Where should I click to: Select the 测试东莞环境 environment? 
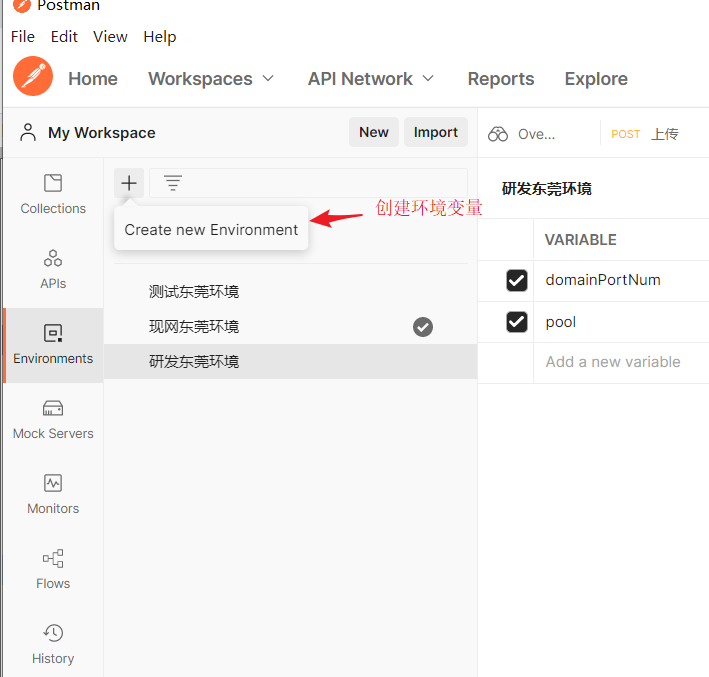coord(291,292)
